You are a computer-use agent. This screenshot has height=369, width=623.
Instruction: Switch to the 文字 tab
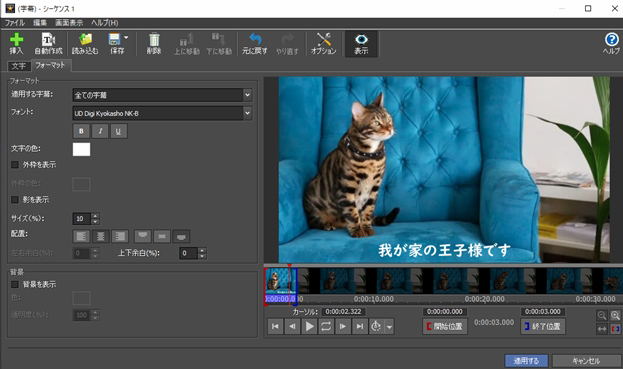point(19,66)
